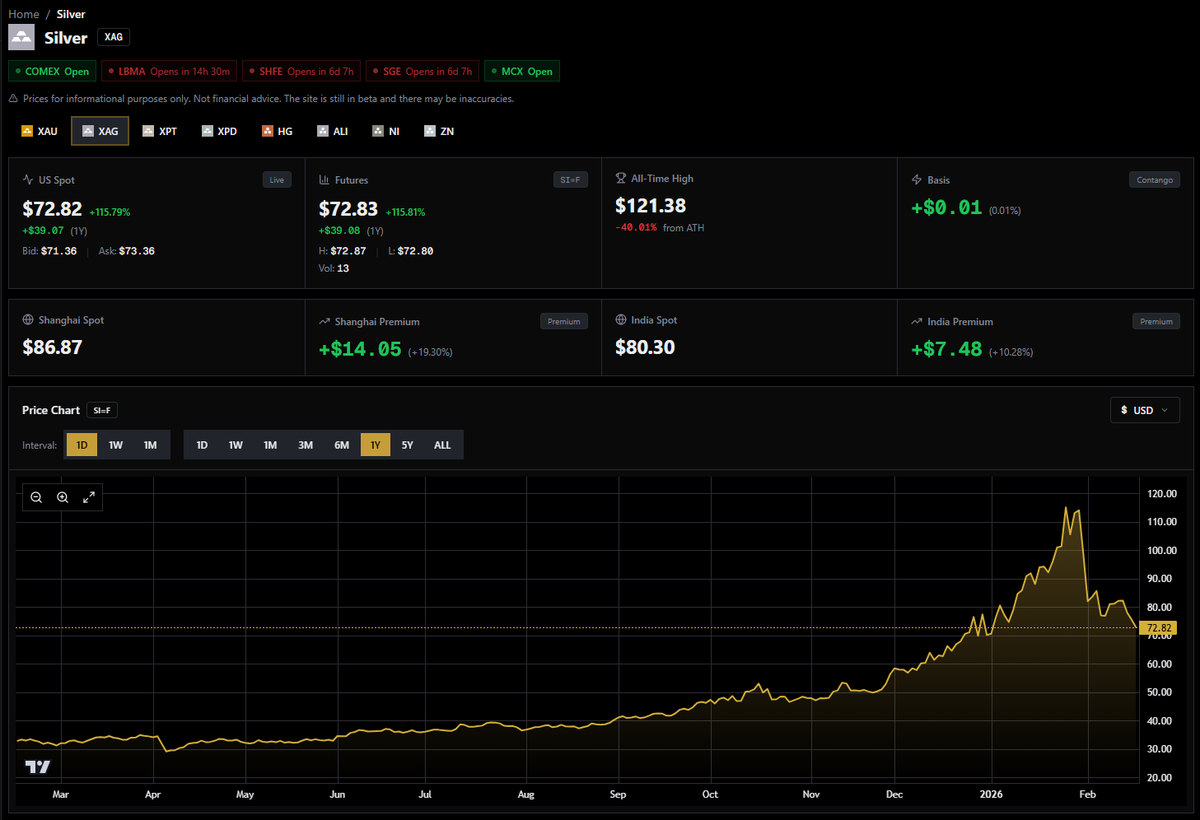This screenshot has width=1200, height=820.
Task: Go to Home in the breadcrumb
Action: pyautogui.click(x=24, y=14)
